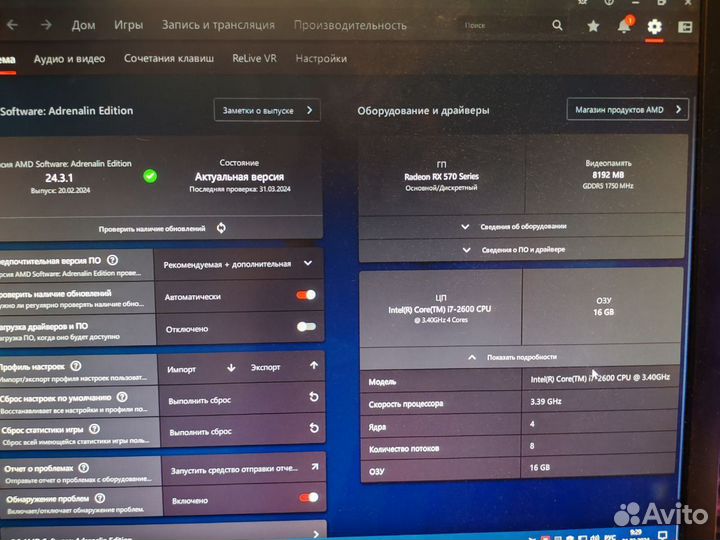Viewport: 720px width, 540px height.
Task: Click the Import down arrow
Action: [231, 368]
